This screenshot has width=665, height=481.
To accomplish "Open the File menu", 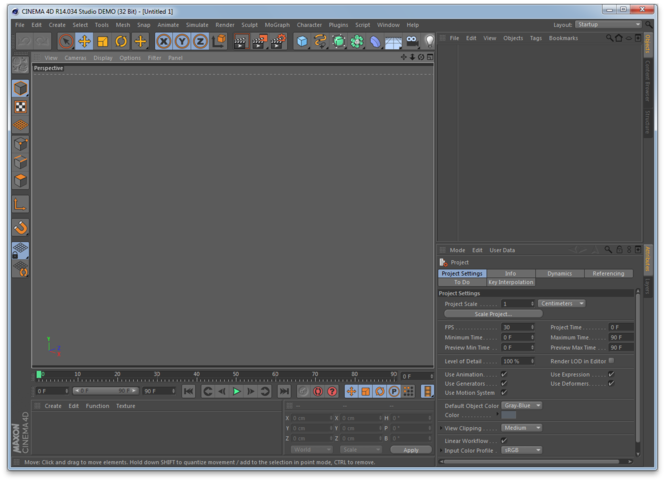I will click(x=20, y=25).
